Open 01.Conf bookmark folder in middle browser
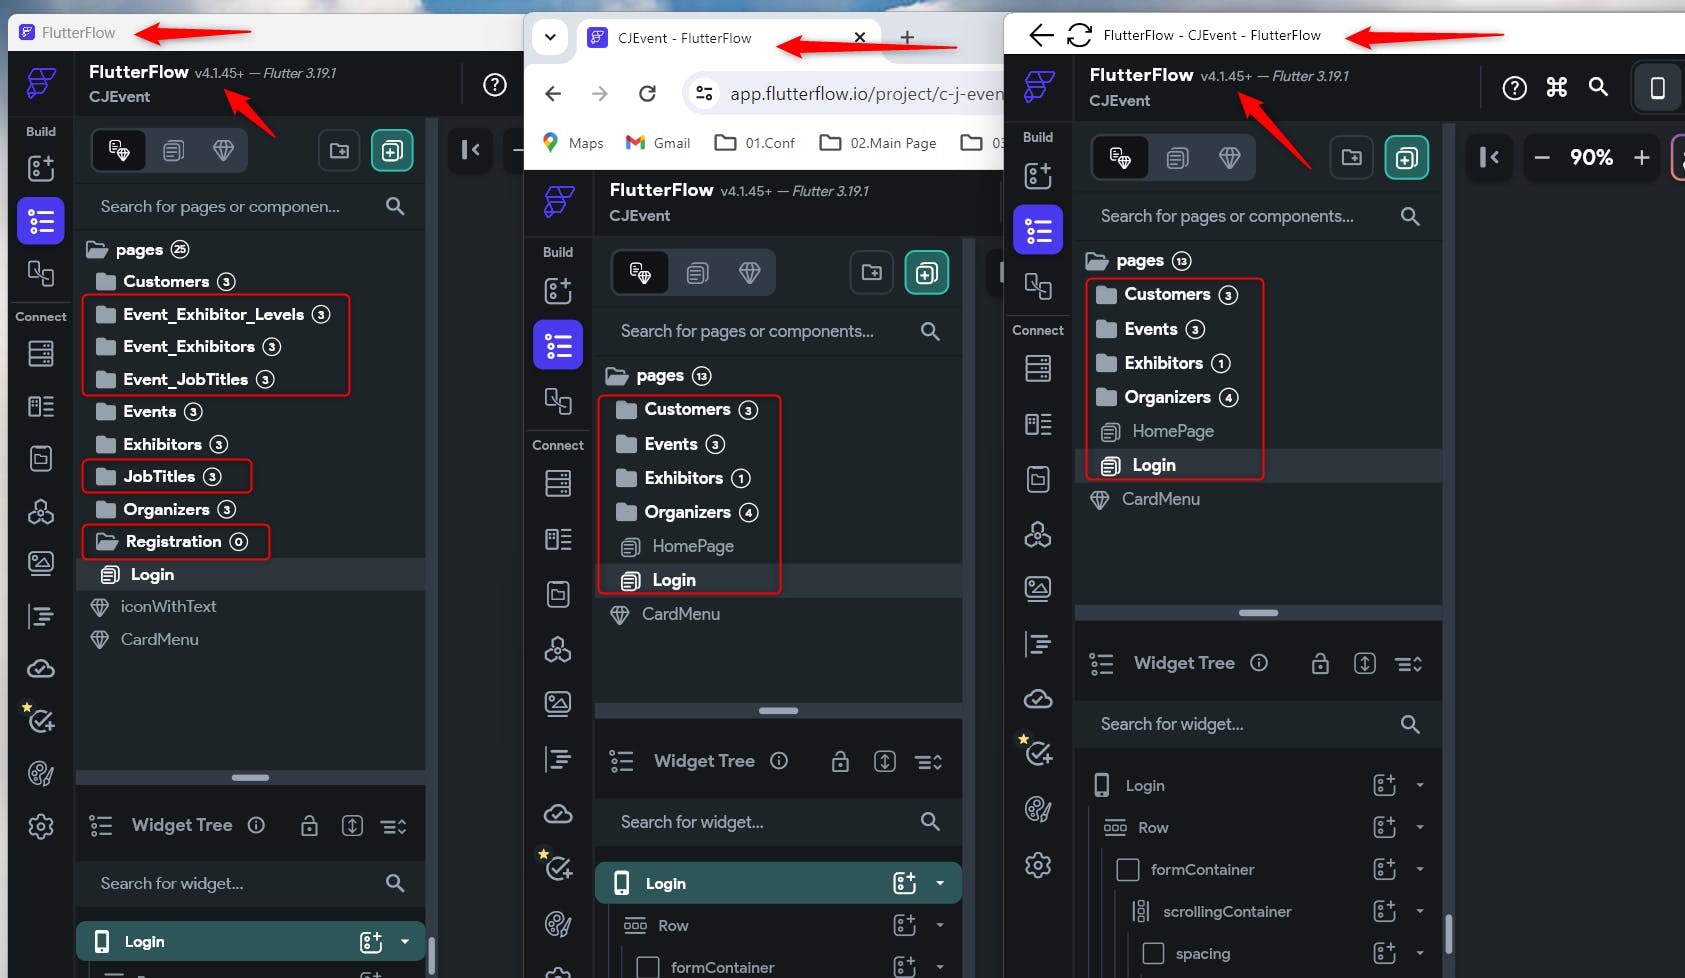The image size is (1685, 978). coord(755,143)
